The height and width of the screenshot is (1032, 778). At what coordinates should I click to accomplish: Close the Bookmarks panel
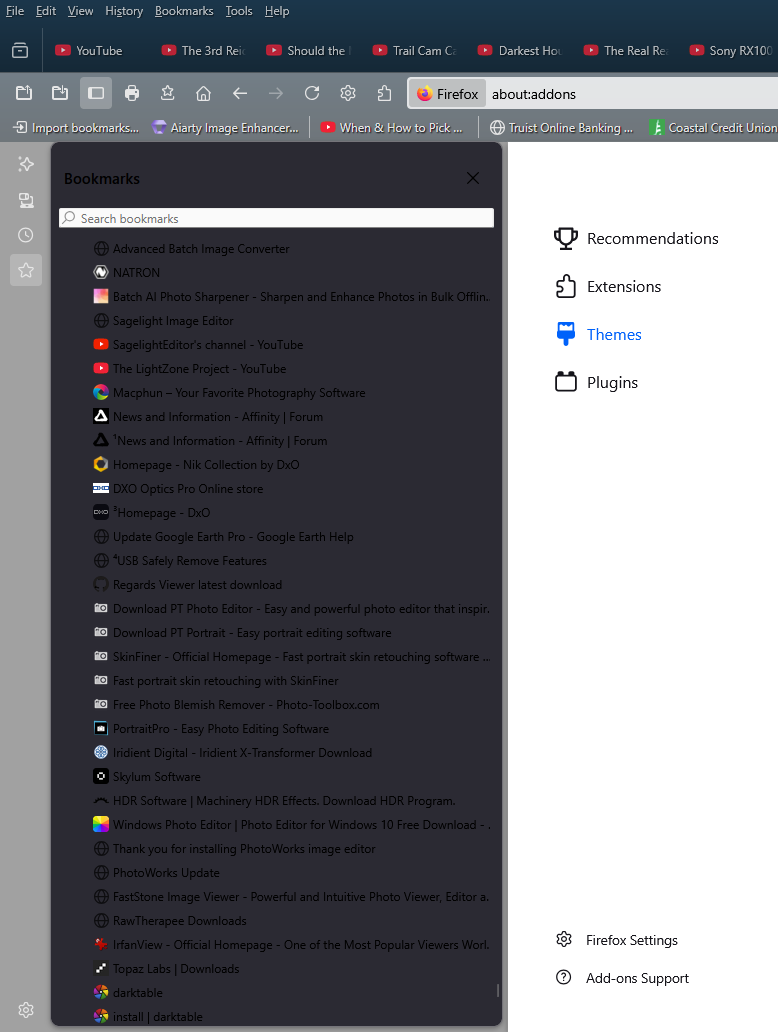[x=473, y=178]
